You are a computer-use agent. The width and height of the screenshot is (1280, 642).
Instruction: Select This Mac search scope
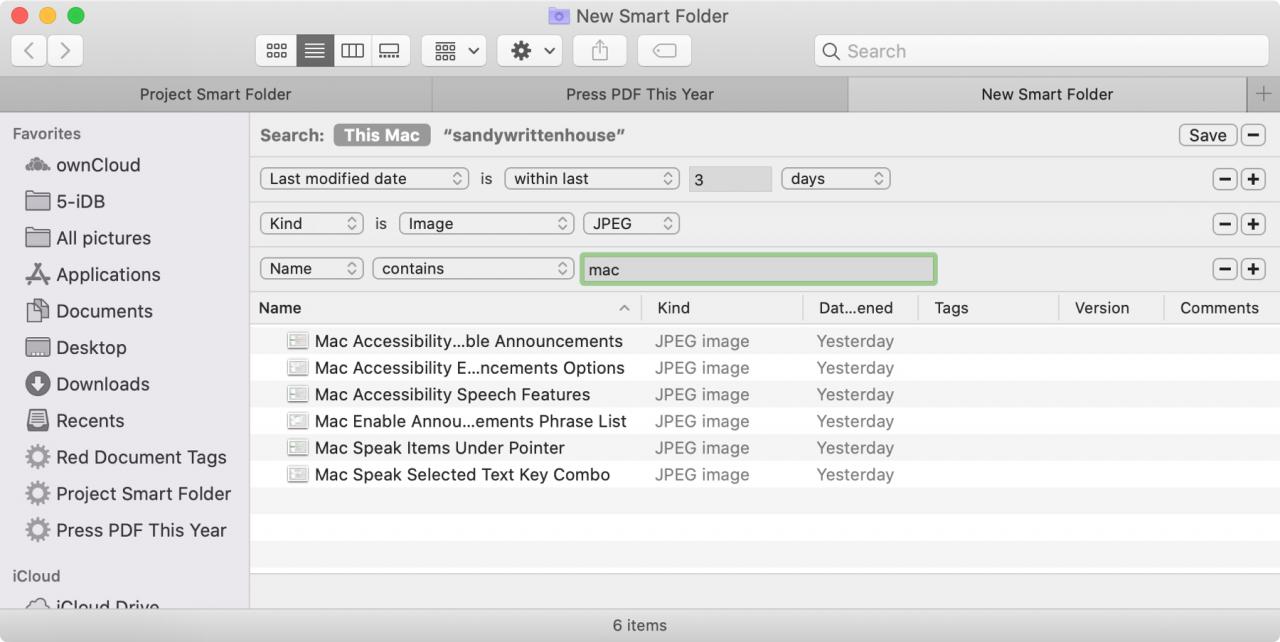pos(382,135)
